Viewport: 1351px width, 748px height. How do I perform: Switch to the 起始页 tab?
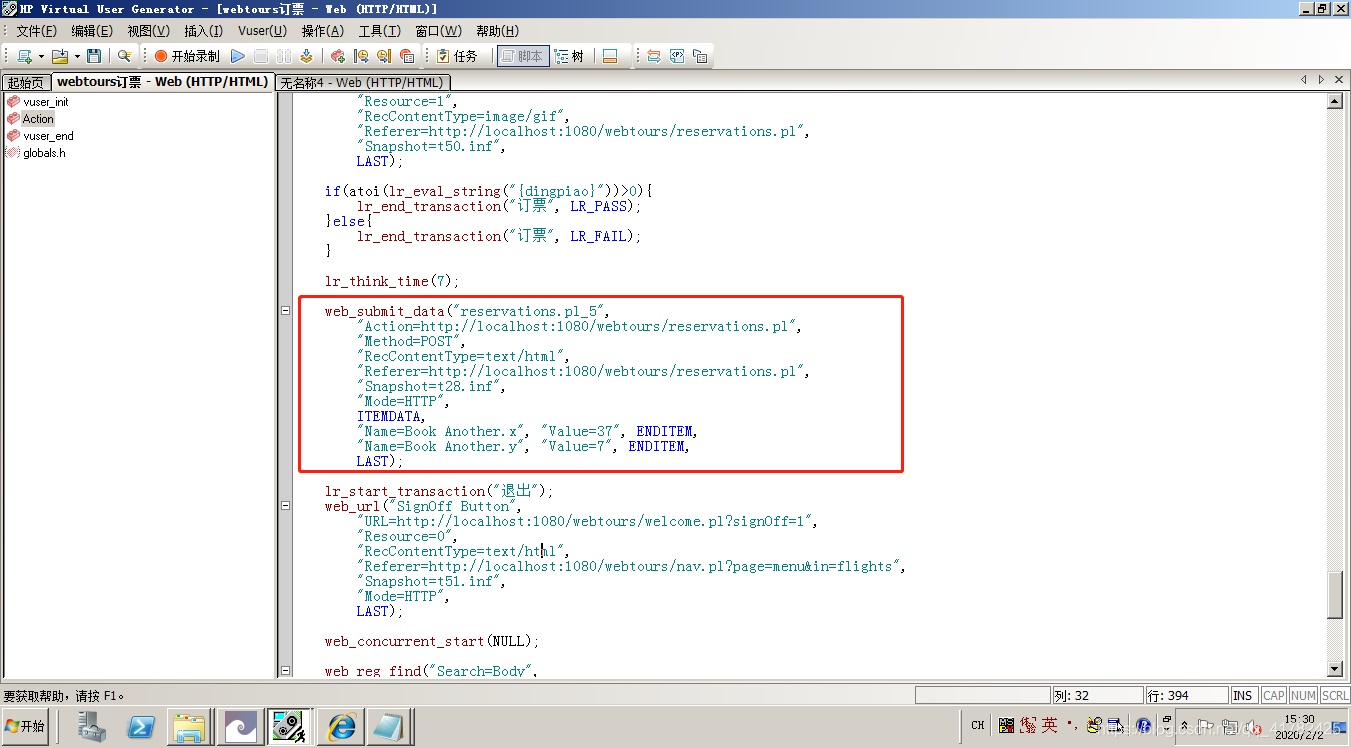click(26, 82)
